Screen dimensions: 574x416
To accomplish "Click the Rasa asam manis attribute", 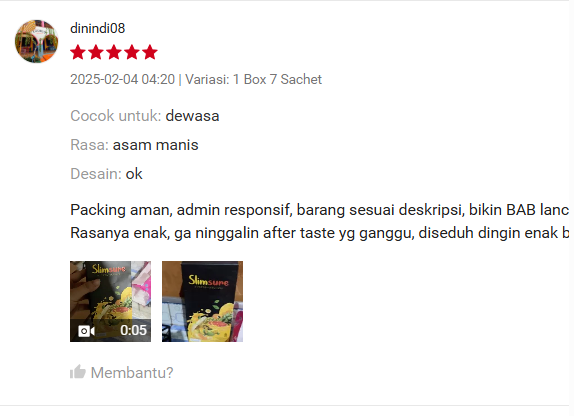I will 134,145.
